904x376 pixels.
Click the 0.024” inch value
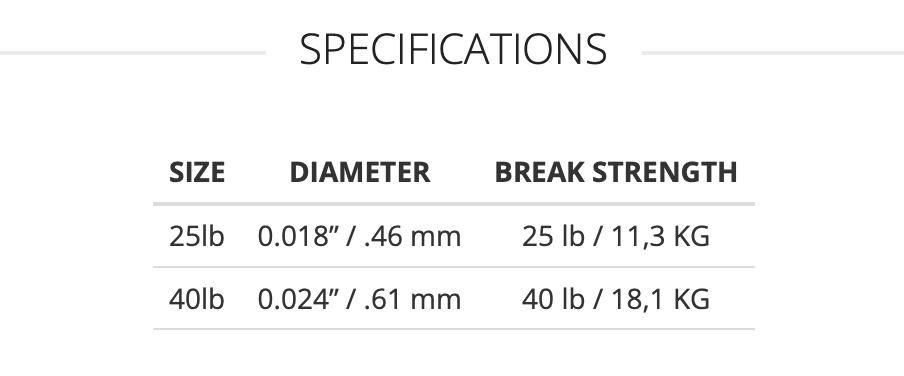297,299
